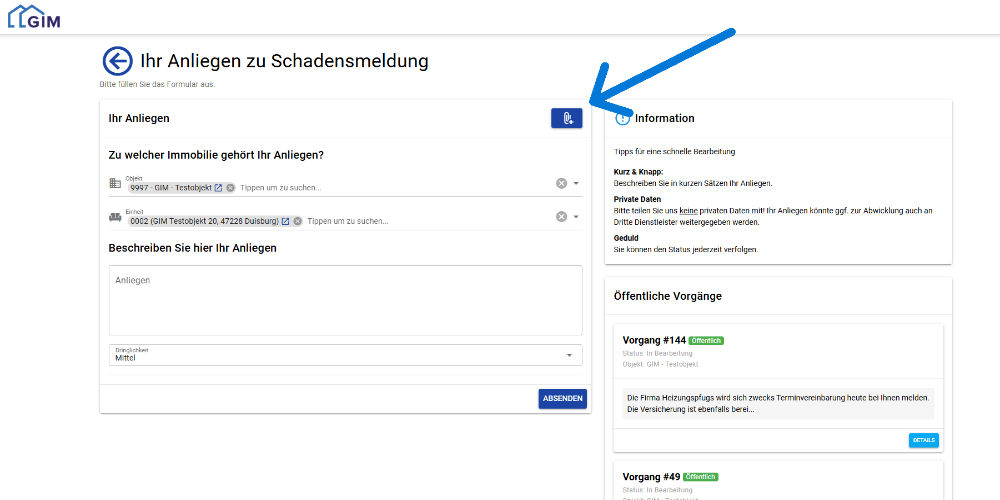This screenshot has height=500, width=1000.
Task: Remove the 0002 Duisburg unit chip
Action: (297, 221)
